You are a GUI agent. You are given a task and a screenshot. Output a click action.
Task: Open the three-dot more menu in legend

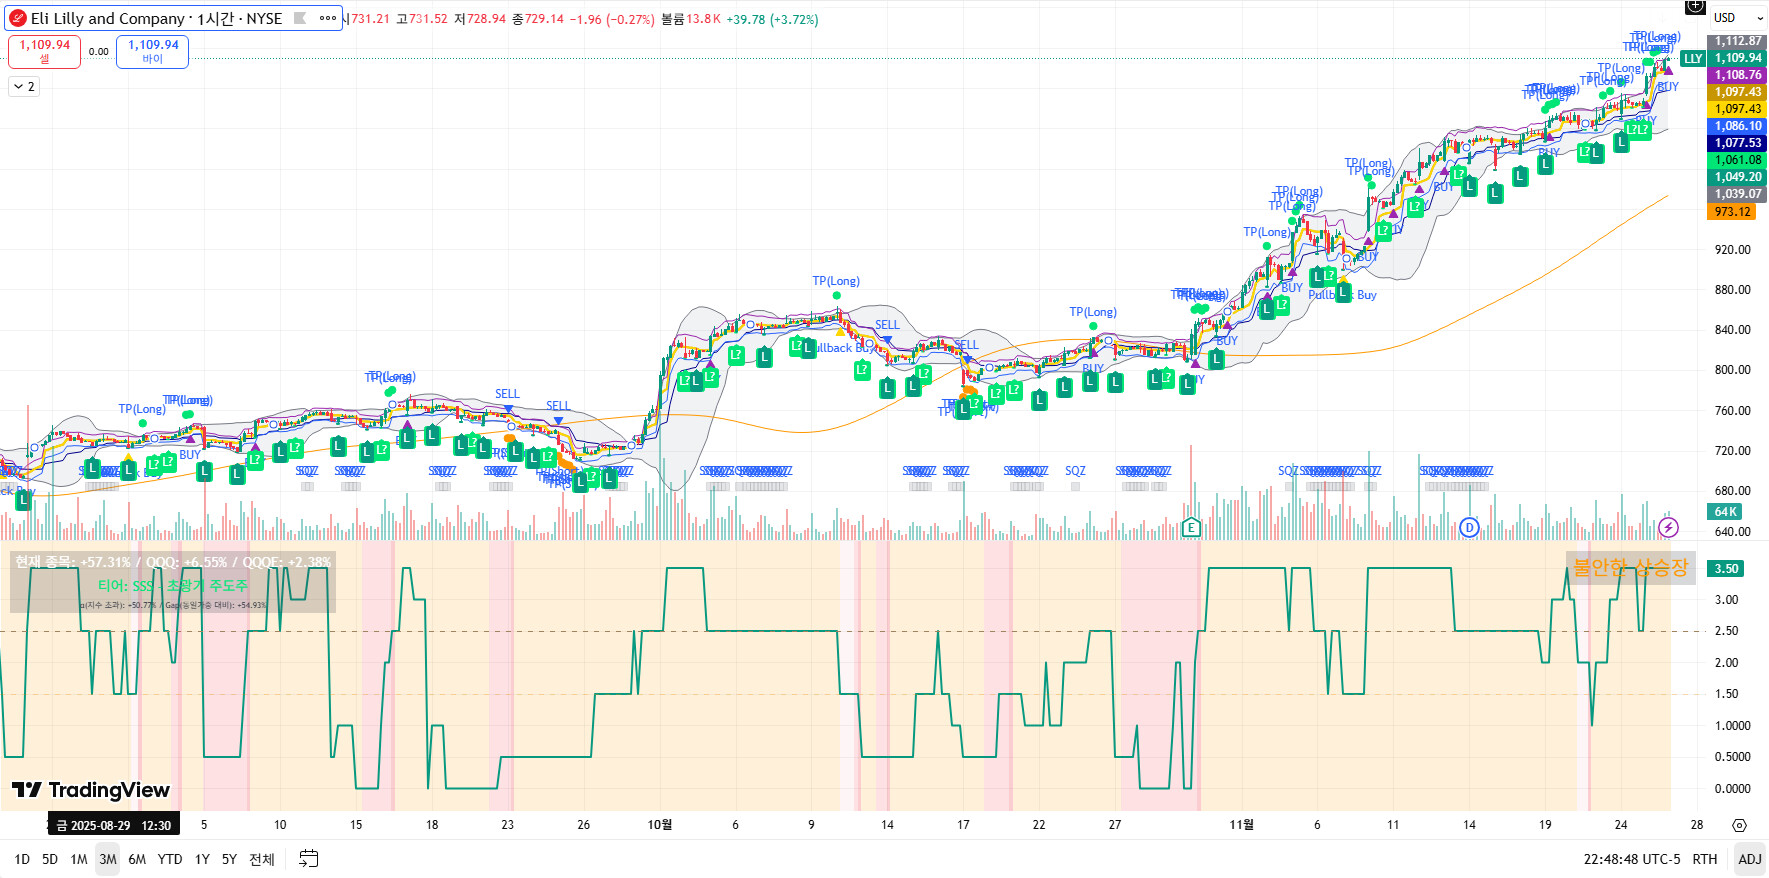[328, 18]
